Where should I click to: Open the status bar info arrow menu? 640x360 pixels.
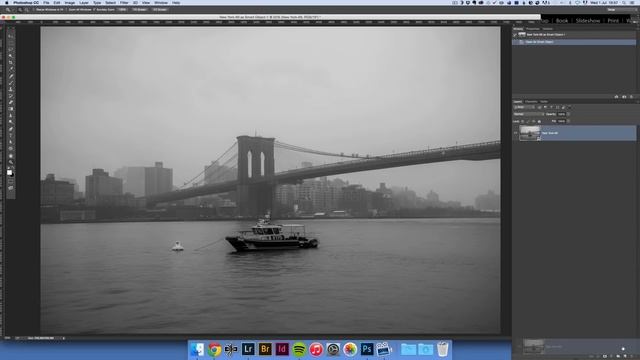point(64,338)
